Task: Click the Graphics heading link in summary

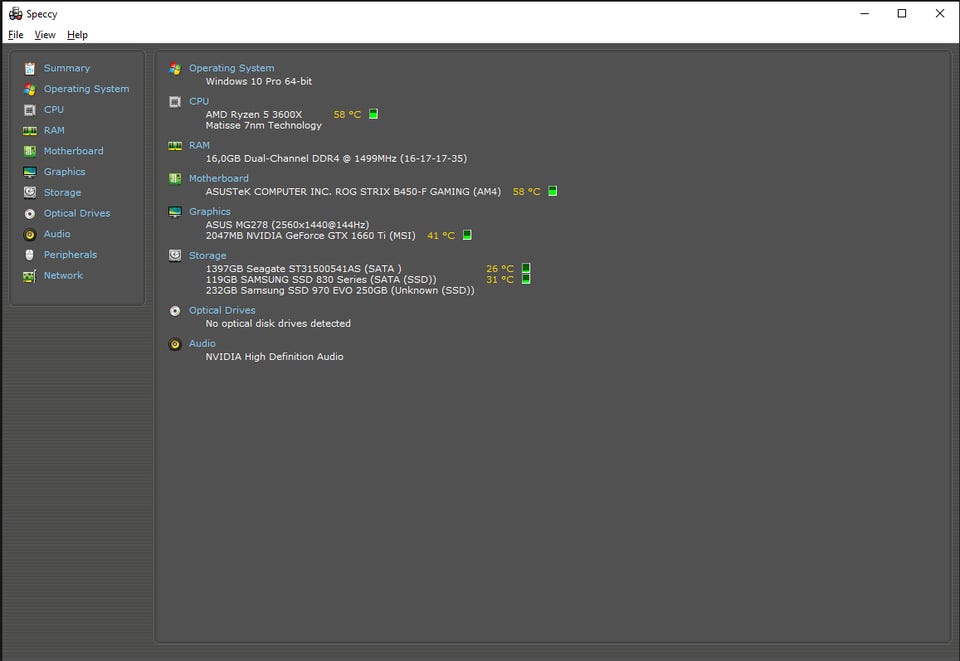Action: (x=209, y=211)
